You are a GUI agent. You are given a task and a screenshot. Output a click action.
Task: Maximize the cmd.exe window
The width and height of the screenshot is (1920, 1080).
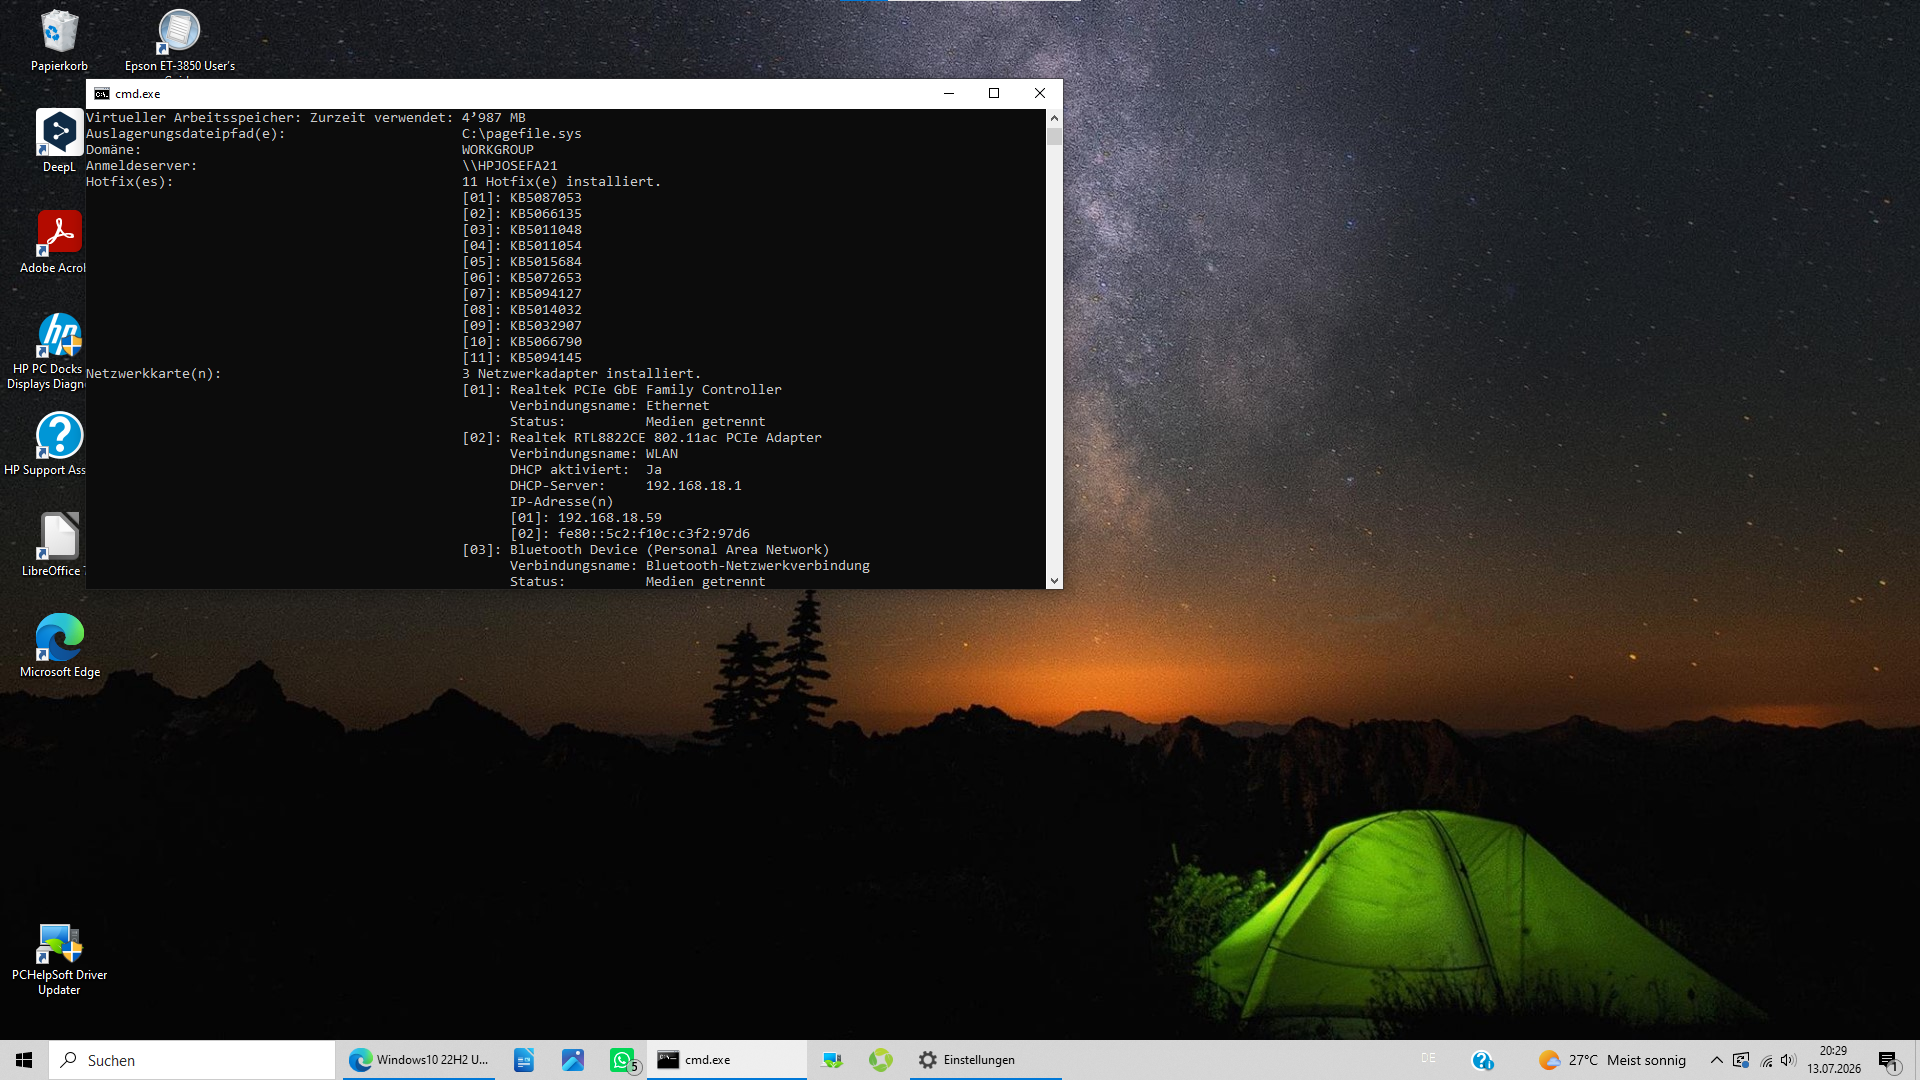994,94
